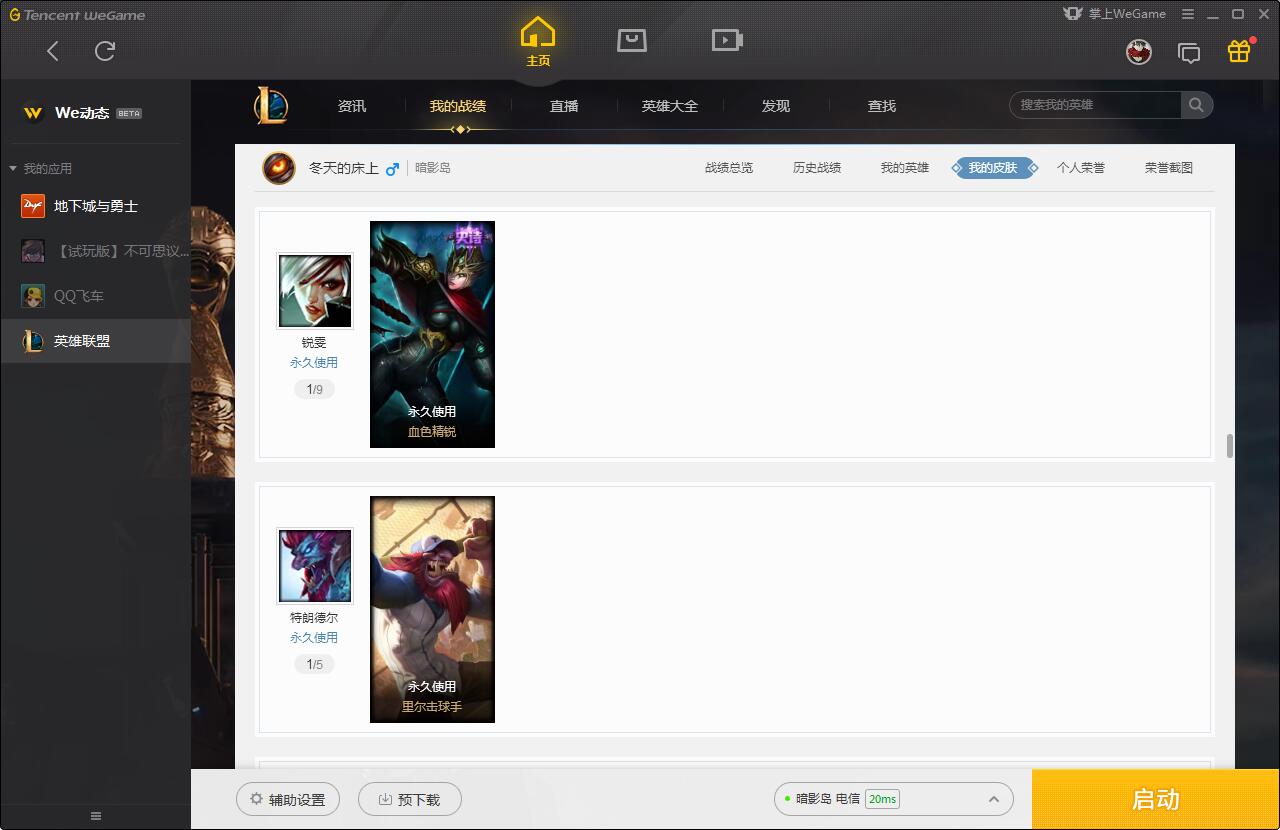Viewport: 1280px width, 830px height.
Task: Focus the 搜索我的英雄 search field
Action: pyautogui.click(x=1097, y=105)
